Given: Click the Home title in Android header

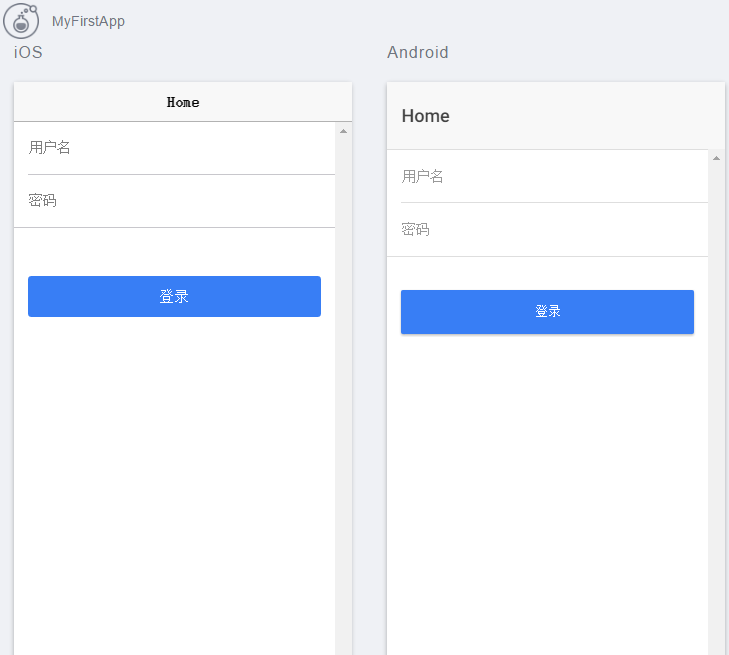Looking at the screenshot, I should coord(425,116).
